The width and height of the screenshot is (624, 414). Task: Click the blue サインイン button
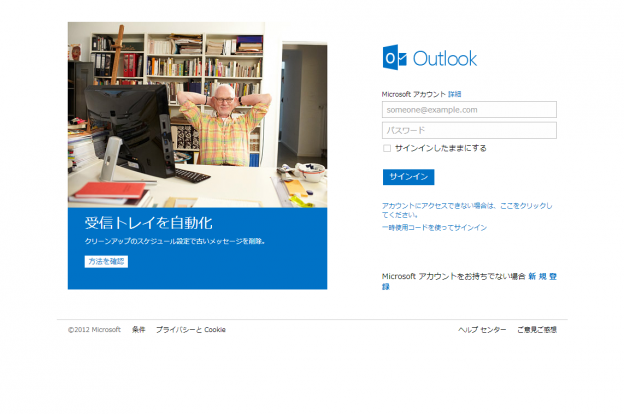pyautogui.click(x=408, y=177)
